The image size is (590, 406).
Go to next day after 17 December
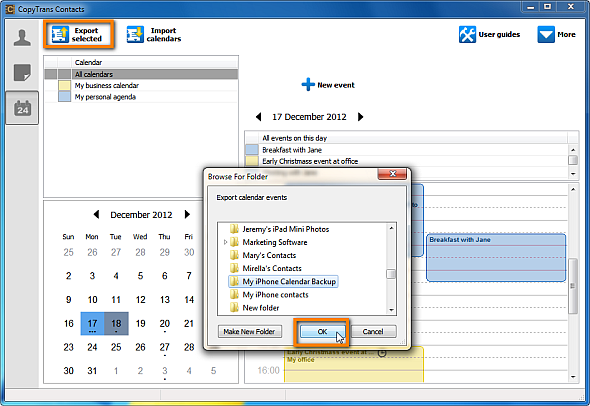pyautogui.click(x=360, y=117)
